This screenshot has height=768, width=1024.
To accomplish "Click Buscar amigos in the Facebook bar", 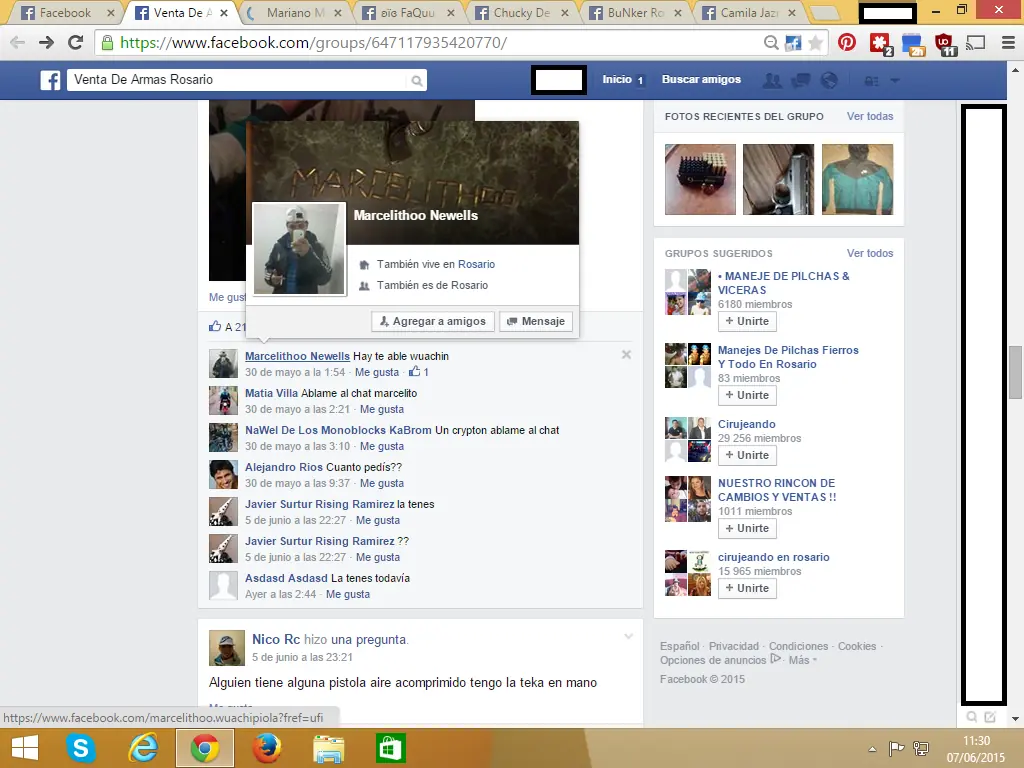I will [701, 80].
